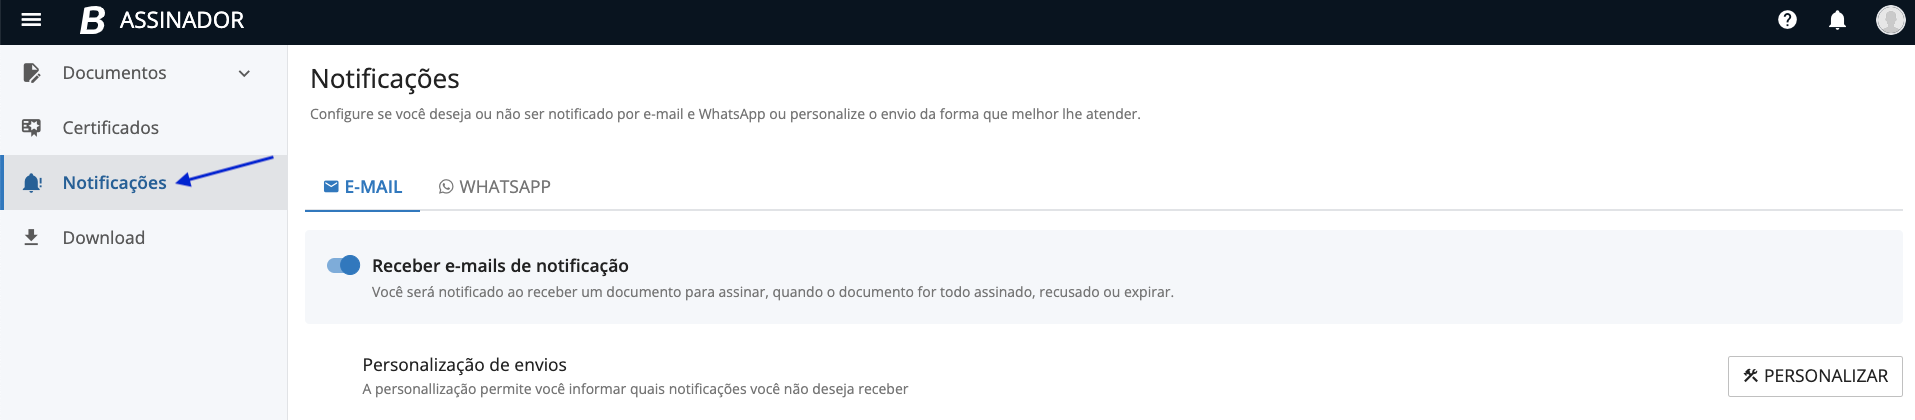Screen dimensions: 1915x420
Task: Open Certificados in the sidebar
Action: [110, 128]
